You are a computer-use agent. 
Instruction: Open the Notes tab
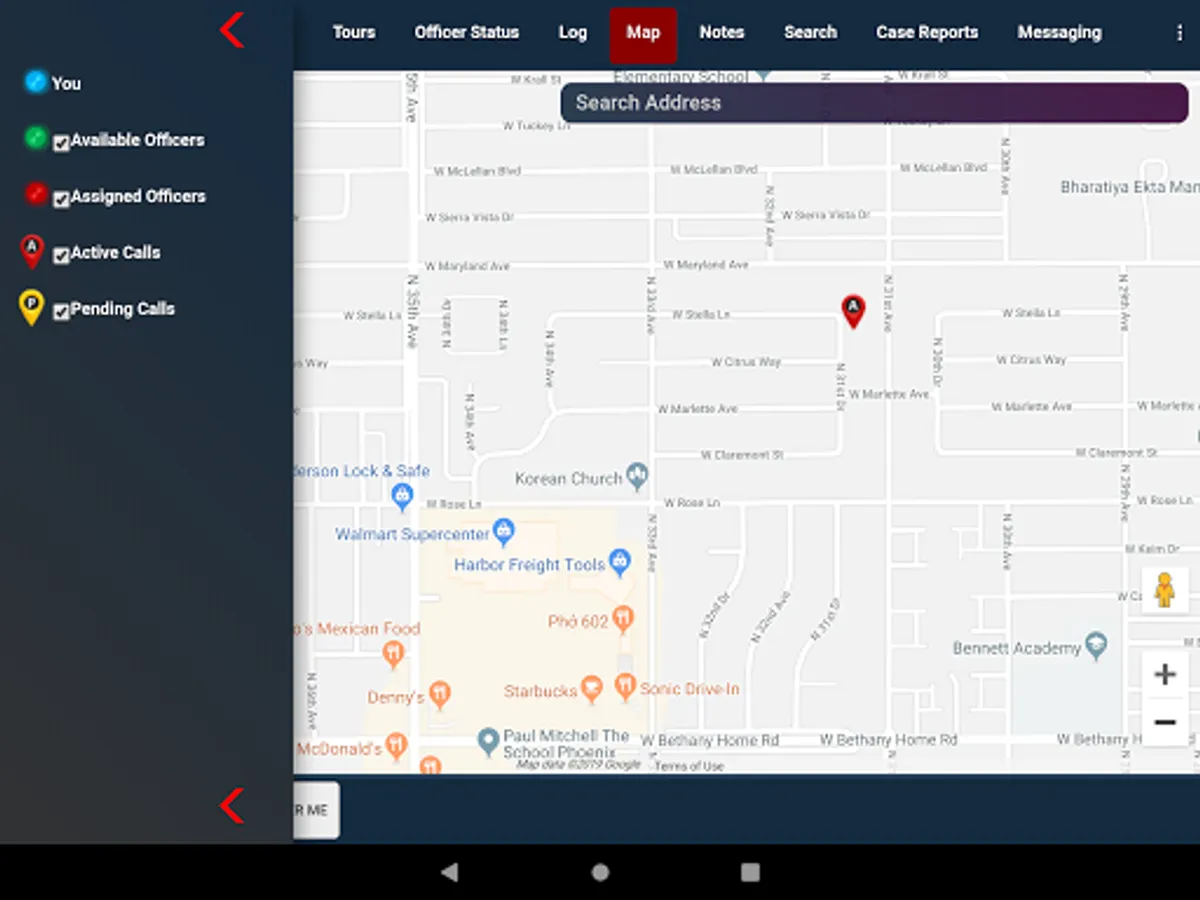[722, 32]
